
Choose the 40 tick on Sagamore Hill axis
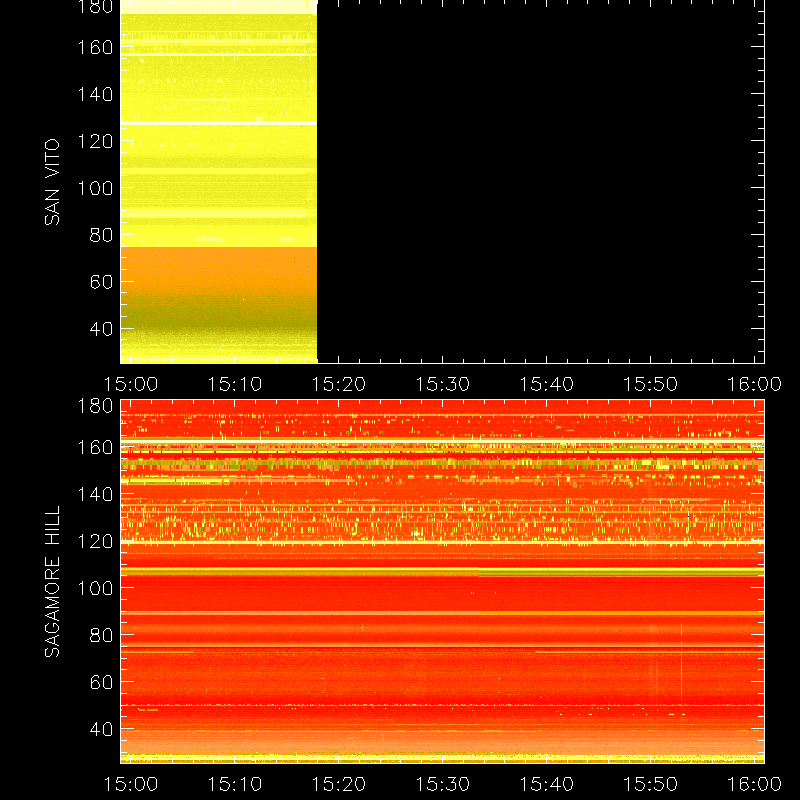tap(101, 729)
